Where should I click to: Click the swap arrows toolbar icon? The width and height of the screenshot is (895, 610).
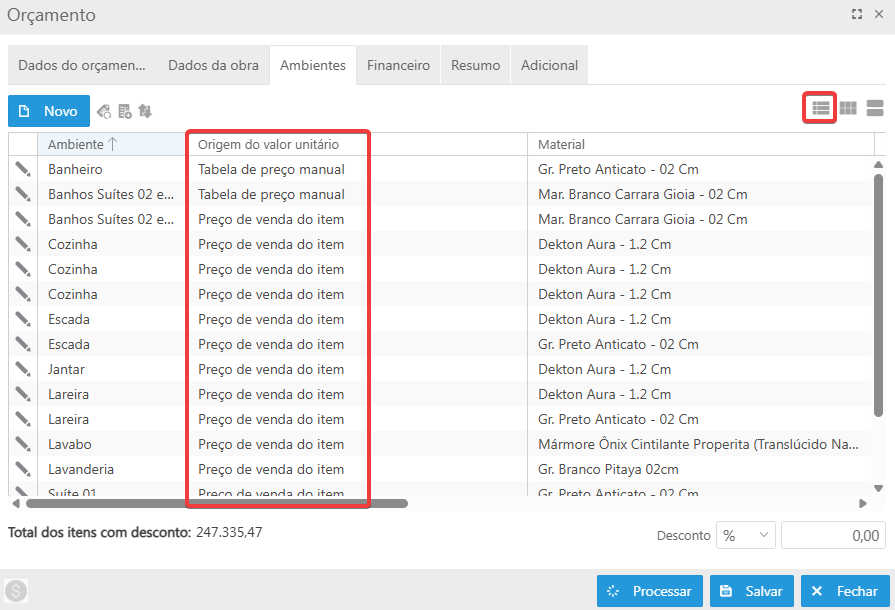coord(145,112)
